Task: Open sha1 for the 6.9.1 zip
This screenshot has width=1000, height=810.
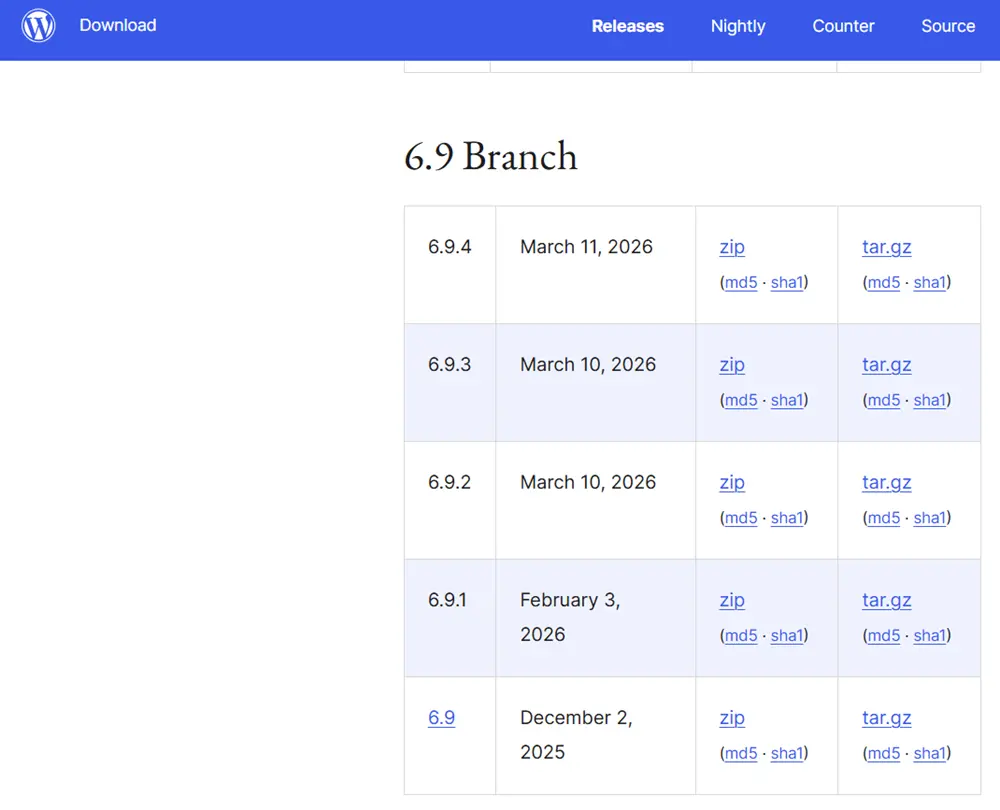Action: click(x=787, y=636)
